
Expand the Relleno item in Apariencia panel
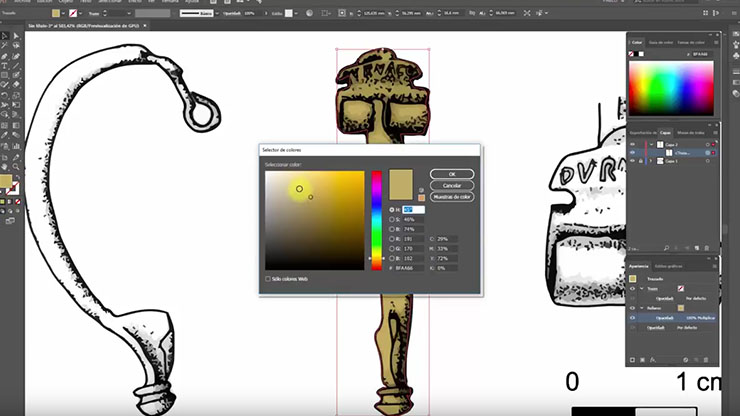[x=642, y=307]
